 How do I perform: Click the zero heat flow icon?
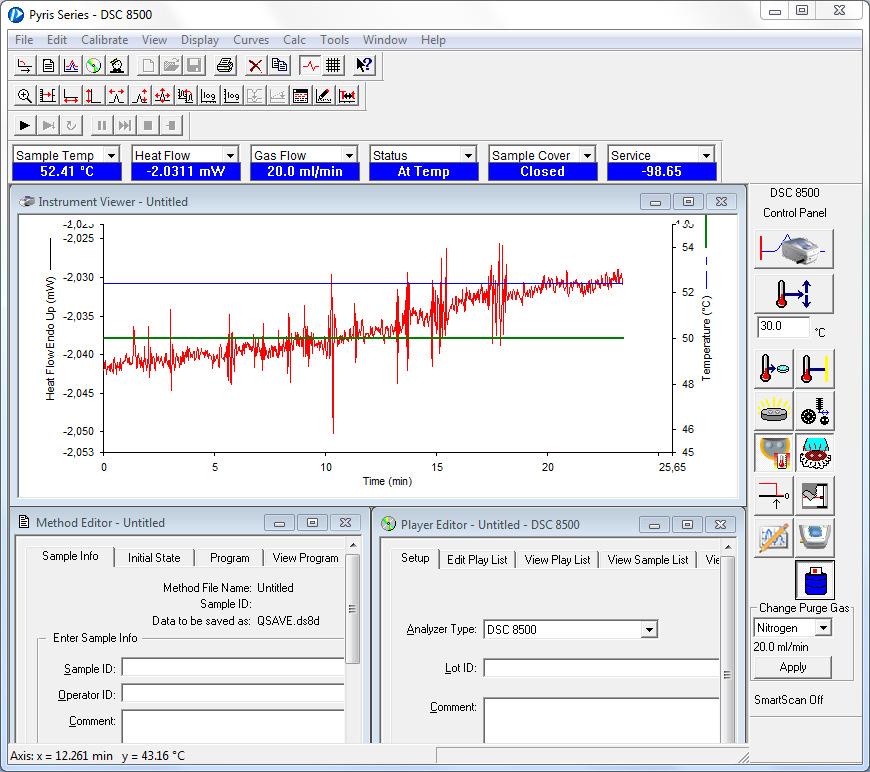774,496
